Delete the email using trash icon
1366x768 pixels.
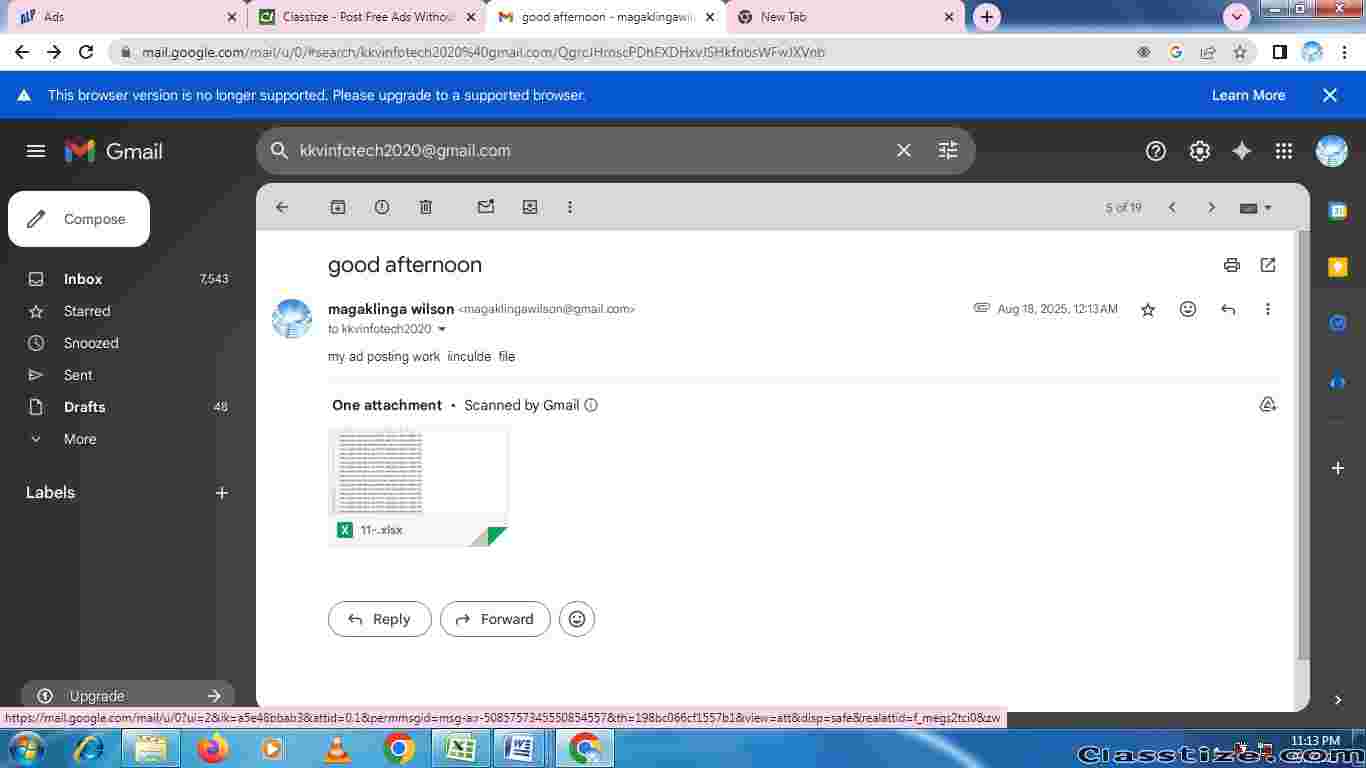[426, 207]
